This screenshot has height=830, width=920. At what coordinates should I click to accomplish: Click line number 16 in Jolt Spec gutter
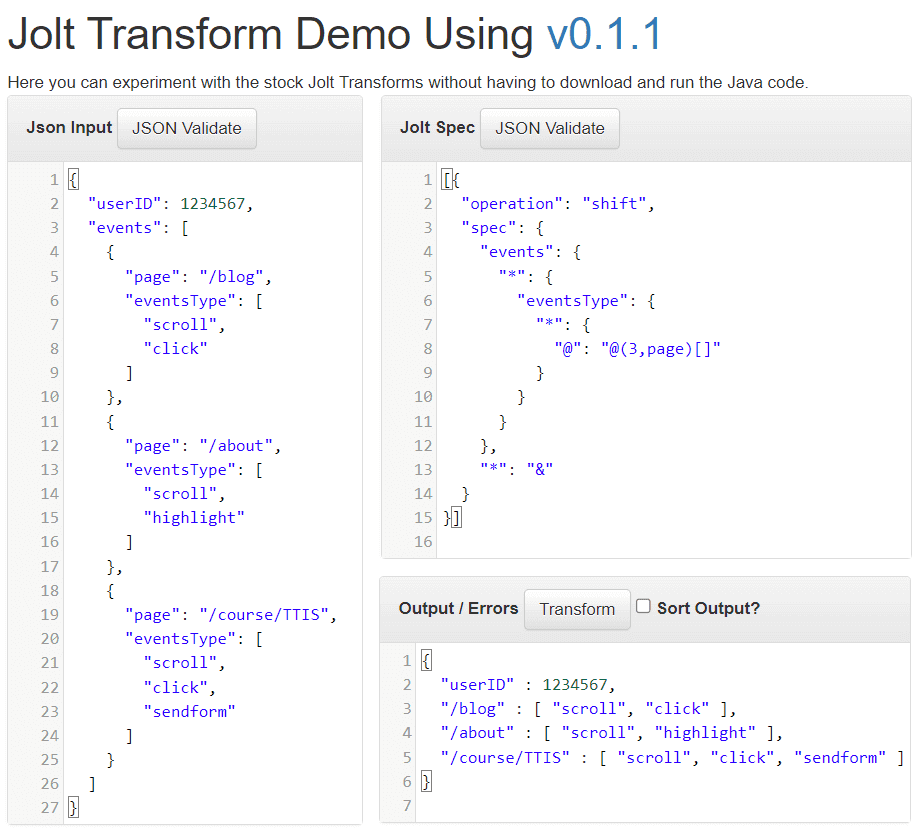[x=423, y=541]
